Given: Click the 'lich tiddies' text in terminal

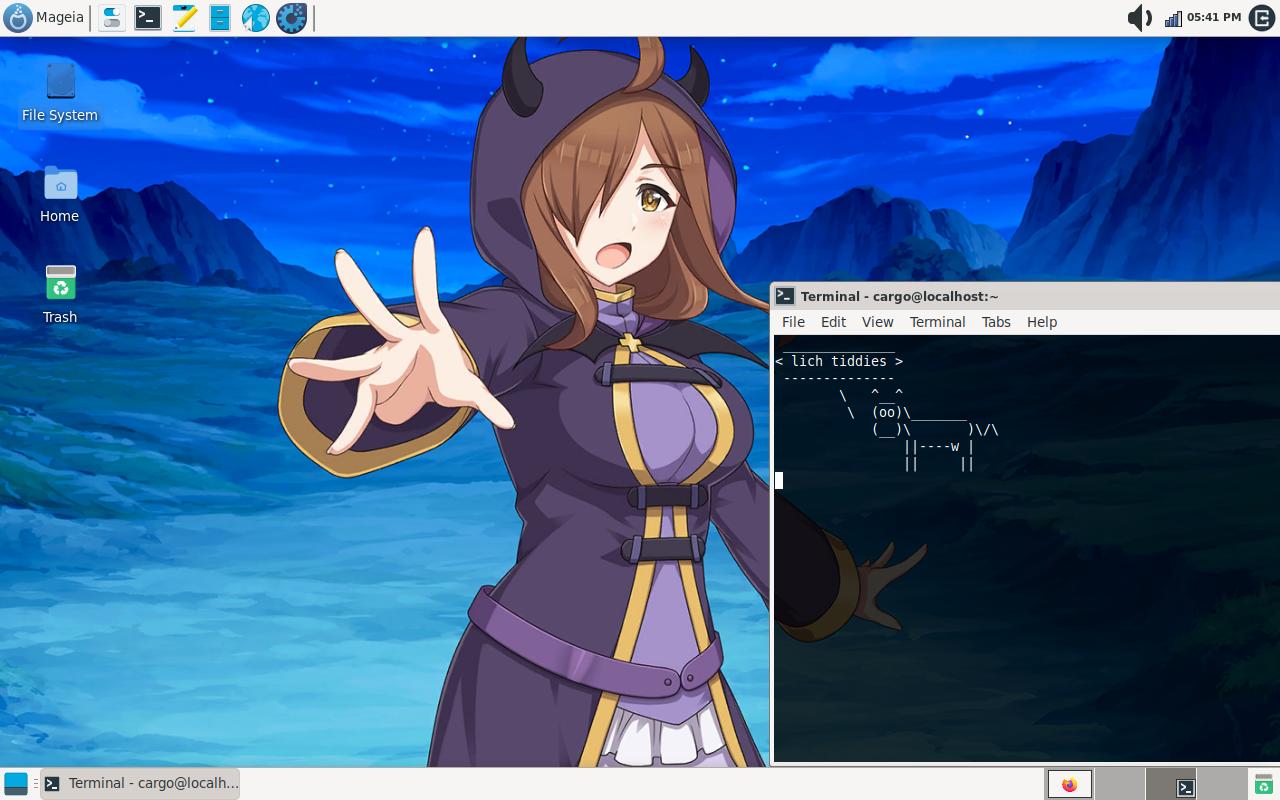Looking at the screenshot, I should pos(839,361).
